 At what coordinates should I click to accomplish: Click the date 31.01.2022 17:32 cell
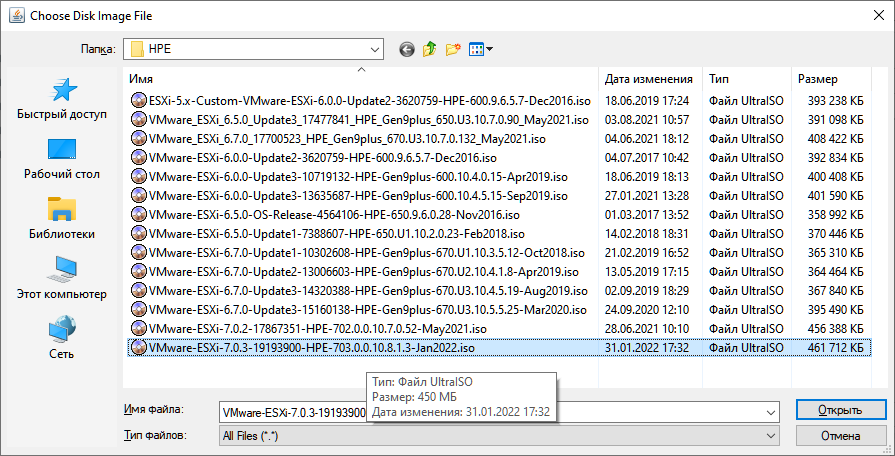tap(647, 347)
